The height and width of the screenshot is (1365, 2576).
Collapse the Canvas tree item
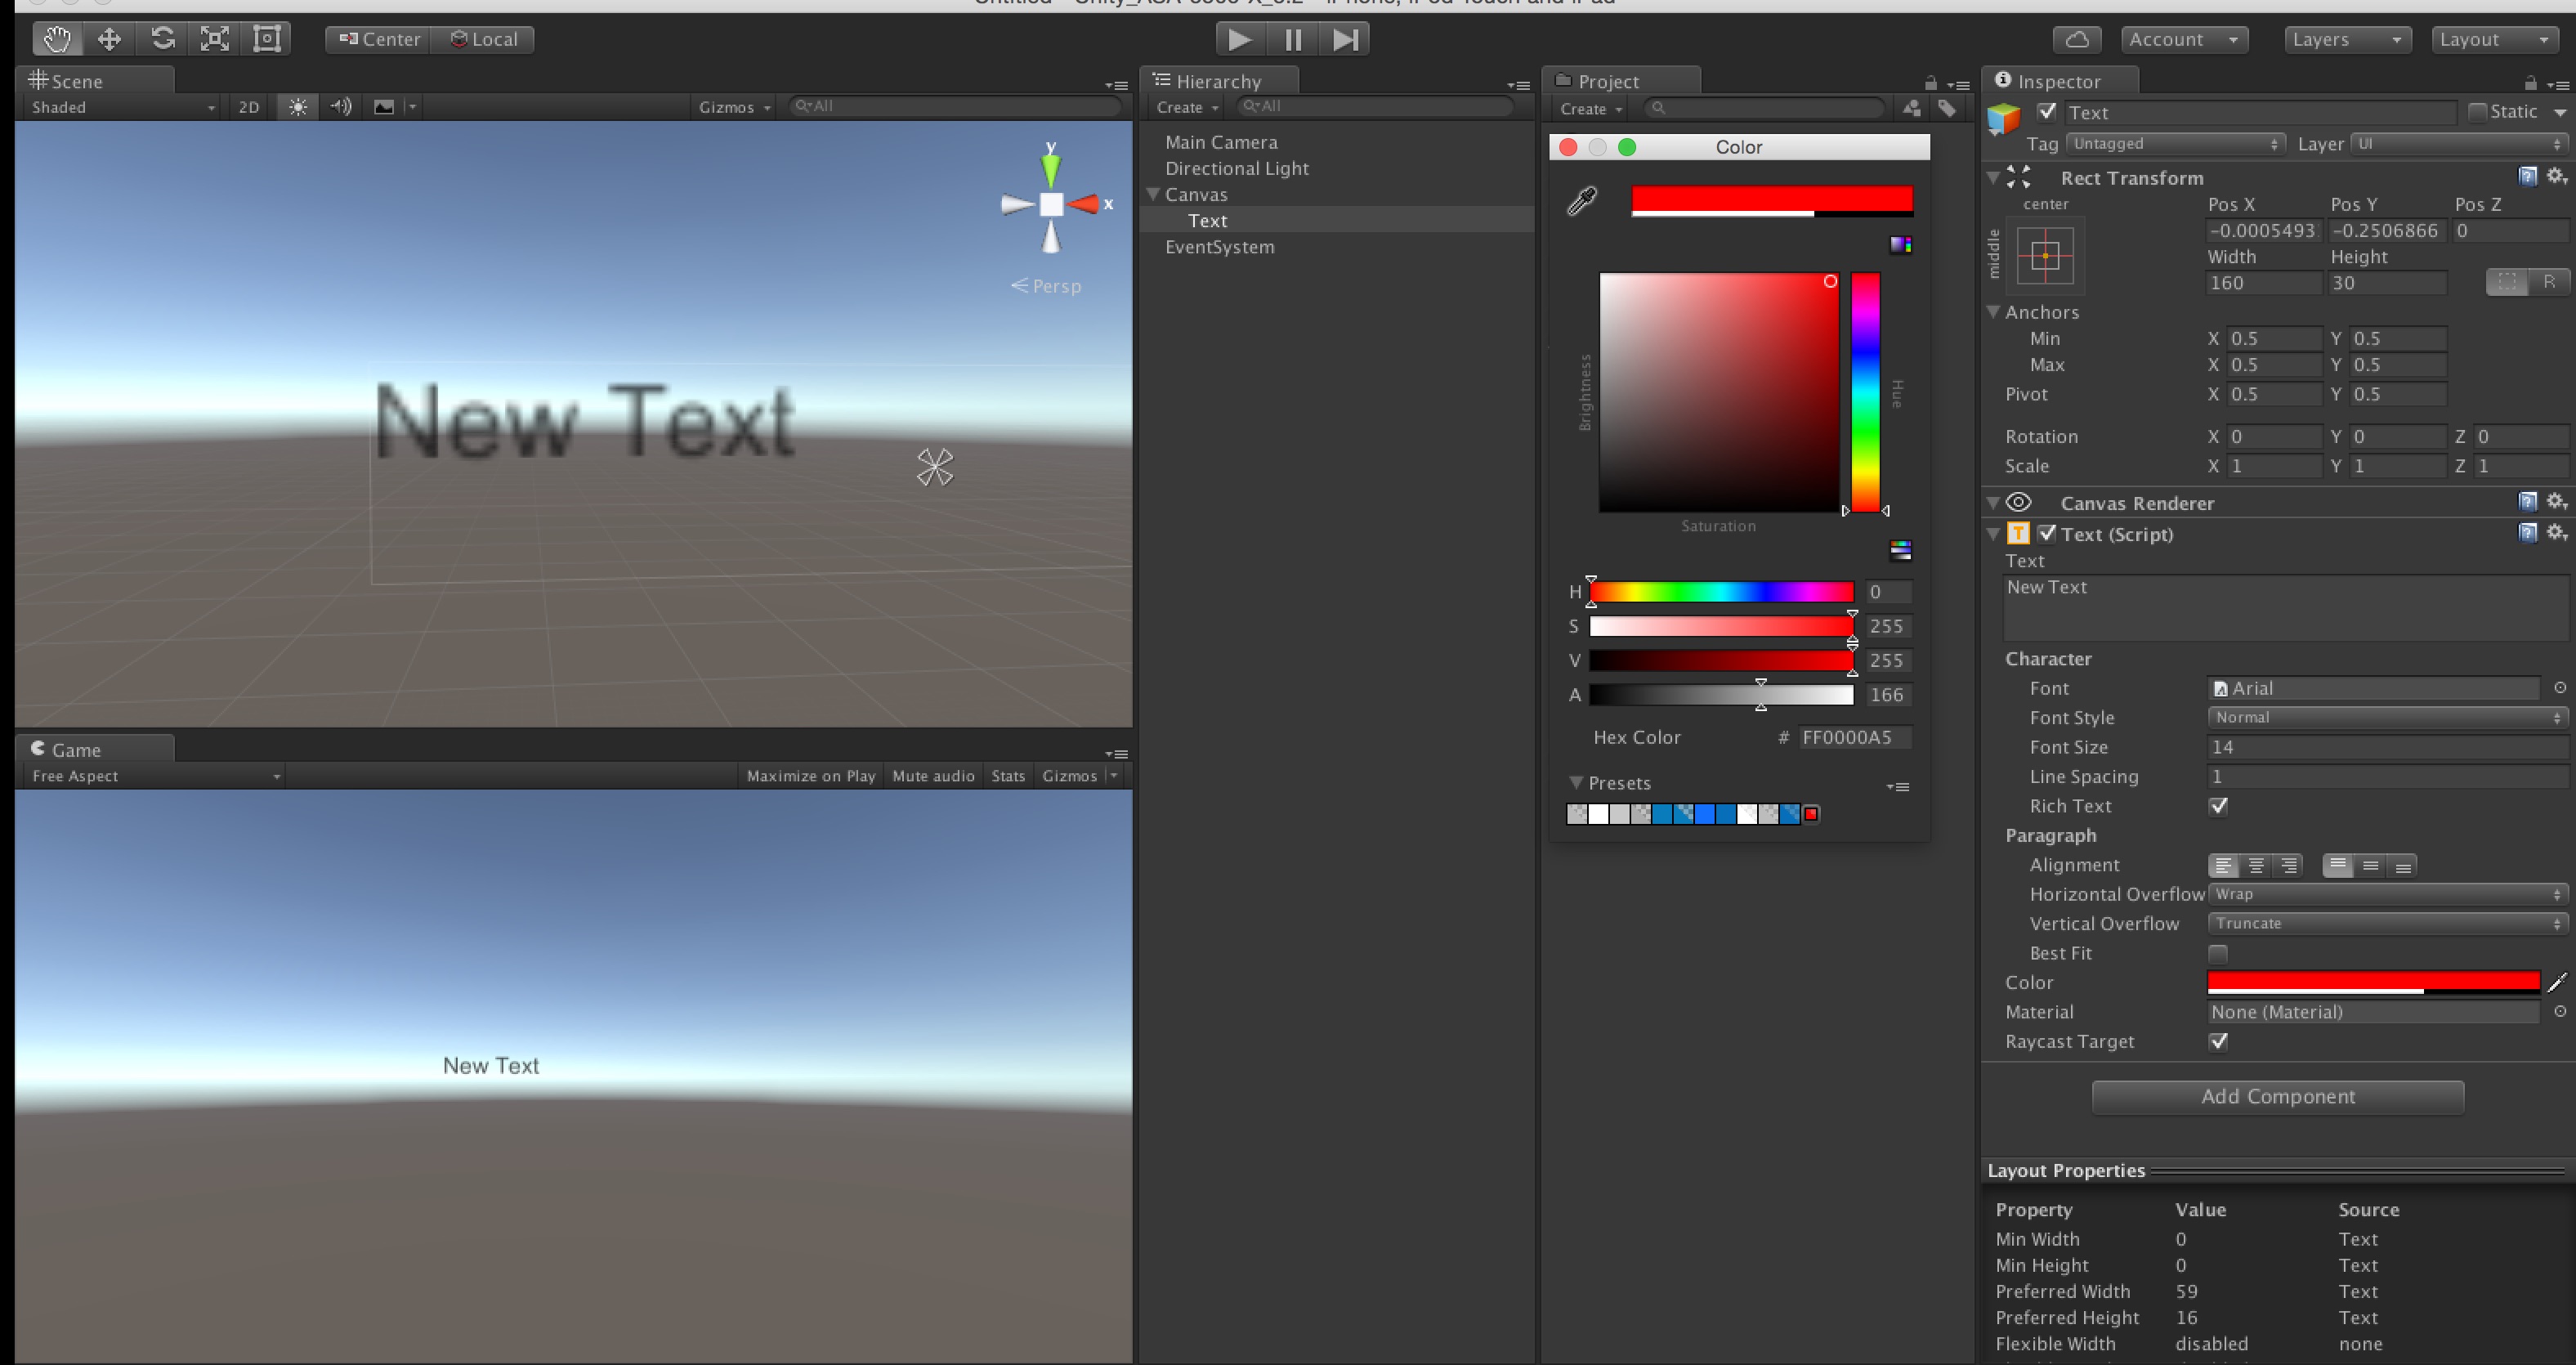coord(1153,194)
